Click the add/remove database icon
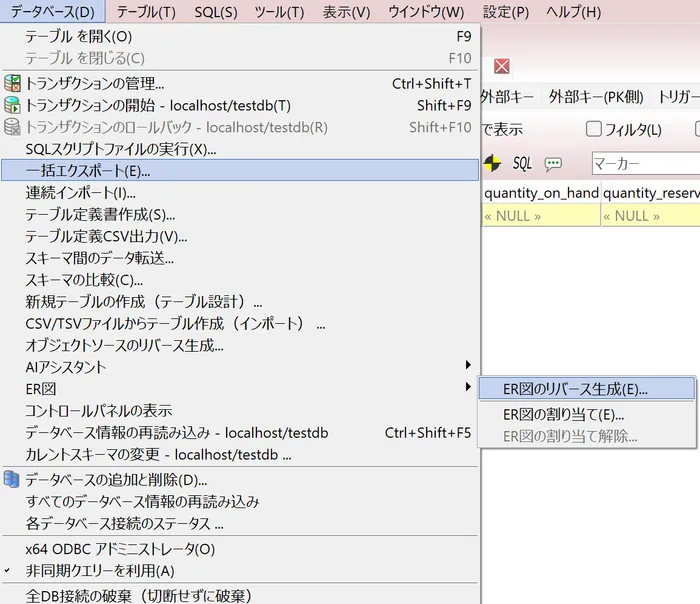700x604 pixels. coord(13,480)
